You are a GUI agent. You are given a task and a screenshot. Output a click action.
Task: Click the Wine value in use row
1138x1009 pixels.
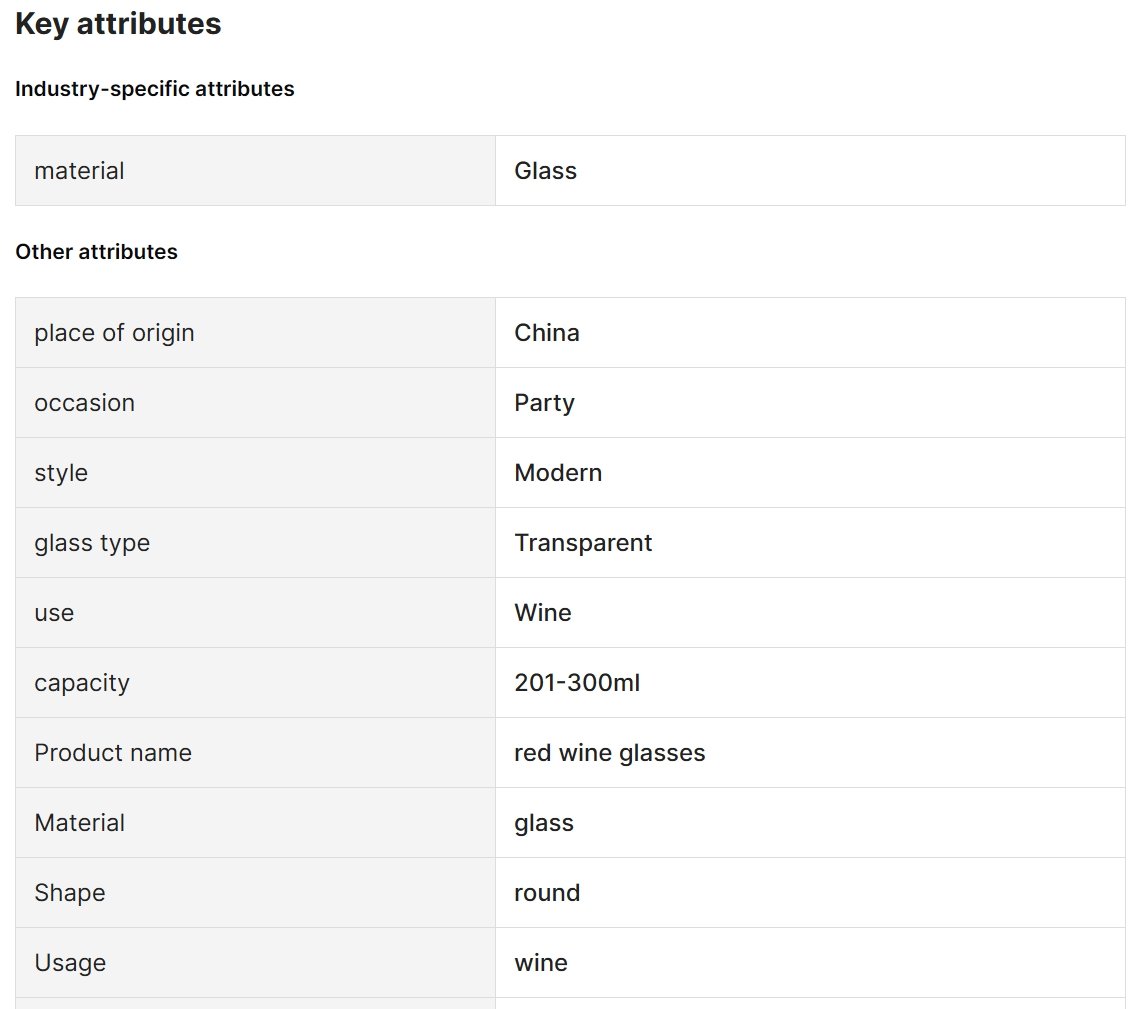point(543,613)
